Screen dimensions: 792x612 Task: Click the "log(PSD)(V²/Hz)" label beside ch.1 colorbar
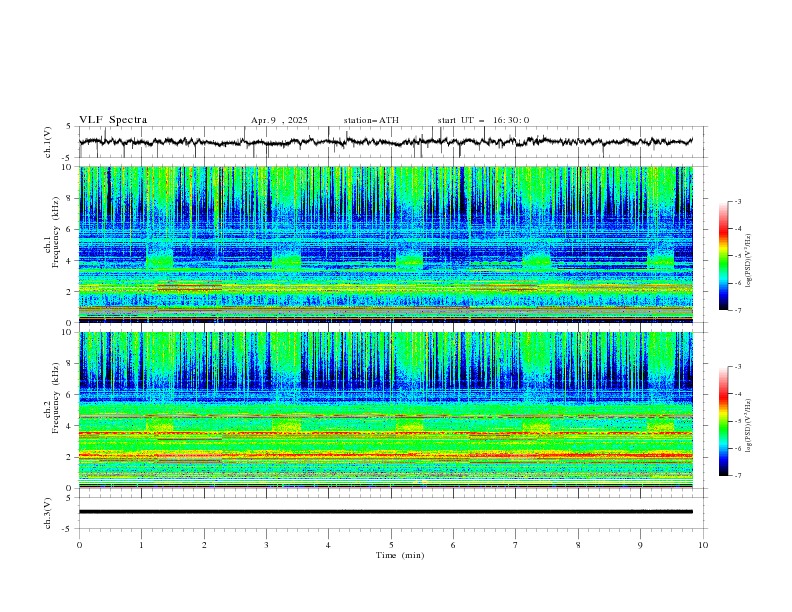749,261
